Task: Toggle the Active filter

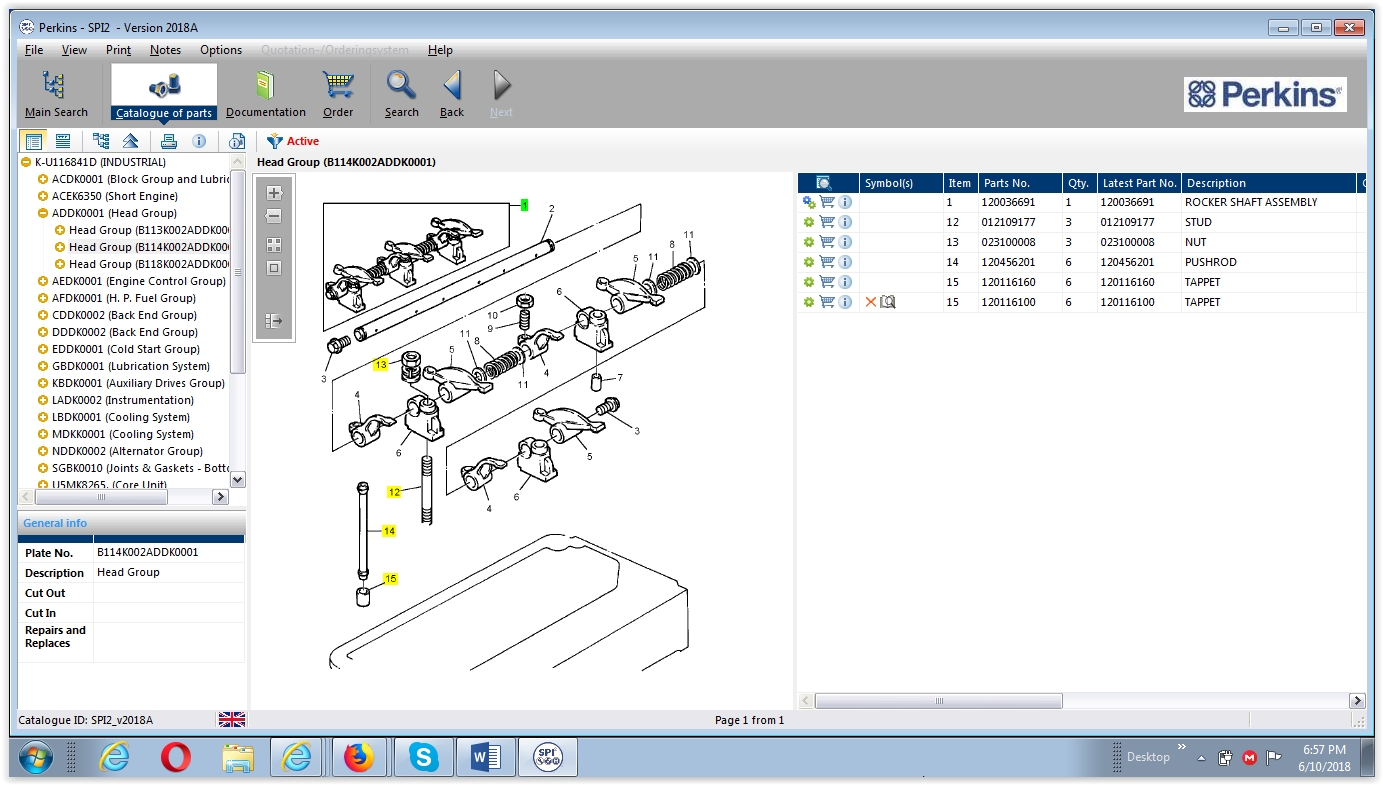Action: [292, 141]
